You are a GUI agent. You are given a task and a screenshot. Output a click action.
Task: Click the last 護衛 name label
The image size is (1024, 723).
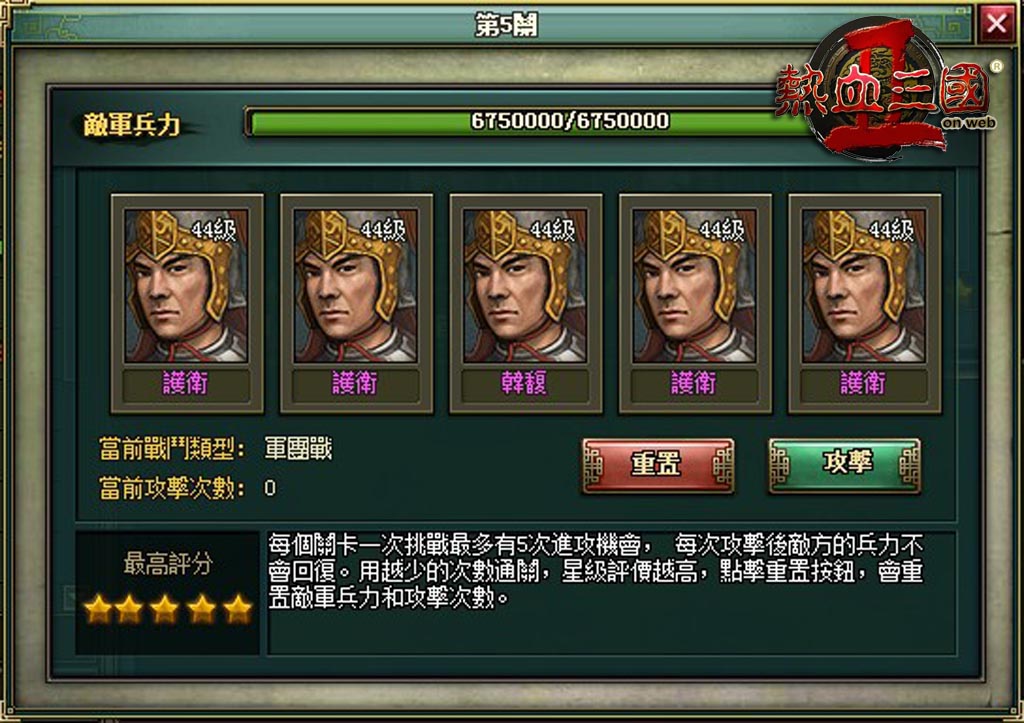(863, 383)
